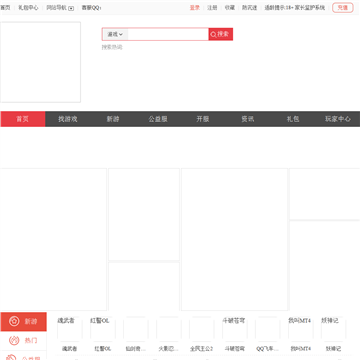Click the red 登录 login link
Image resolution: width=360 pixels, height=360 pixels.
point(195,8)
